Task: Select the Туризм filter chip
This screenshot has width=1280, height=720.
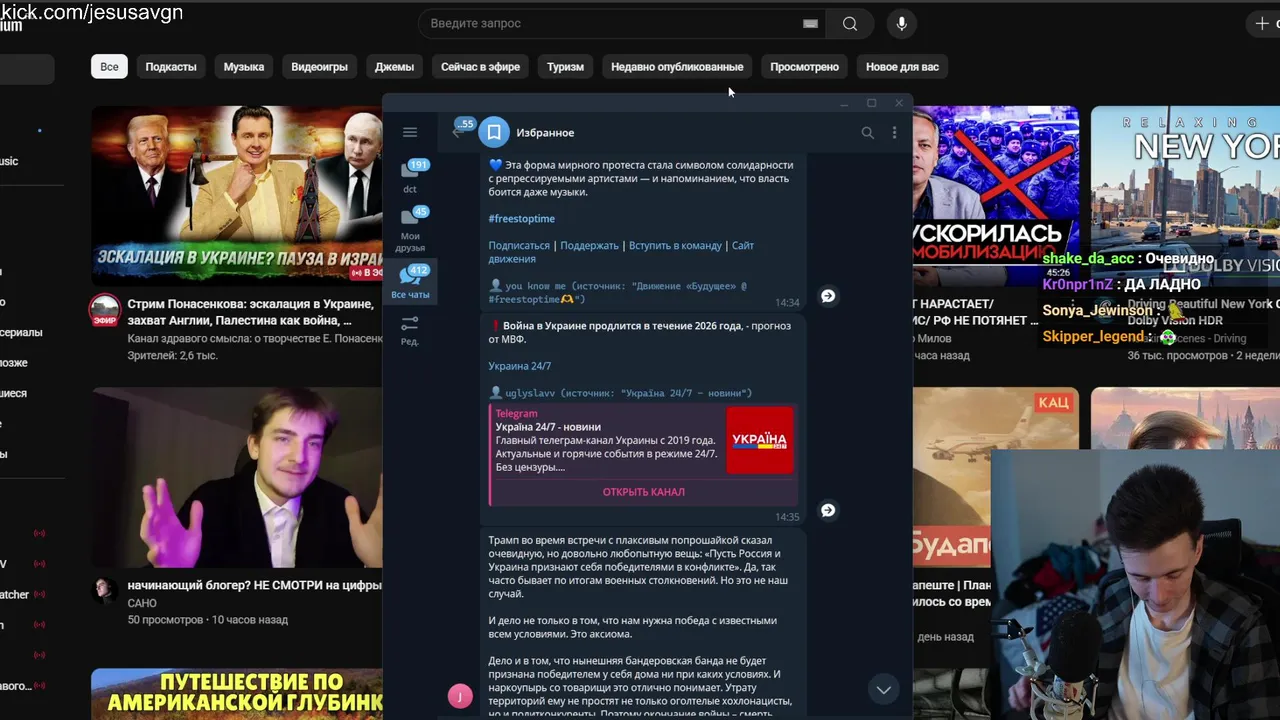Action: click(x=565, y=67)
